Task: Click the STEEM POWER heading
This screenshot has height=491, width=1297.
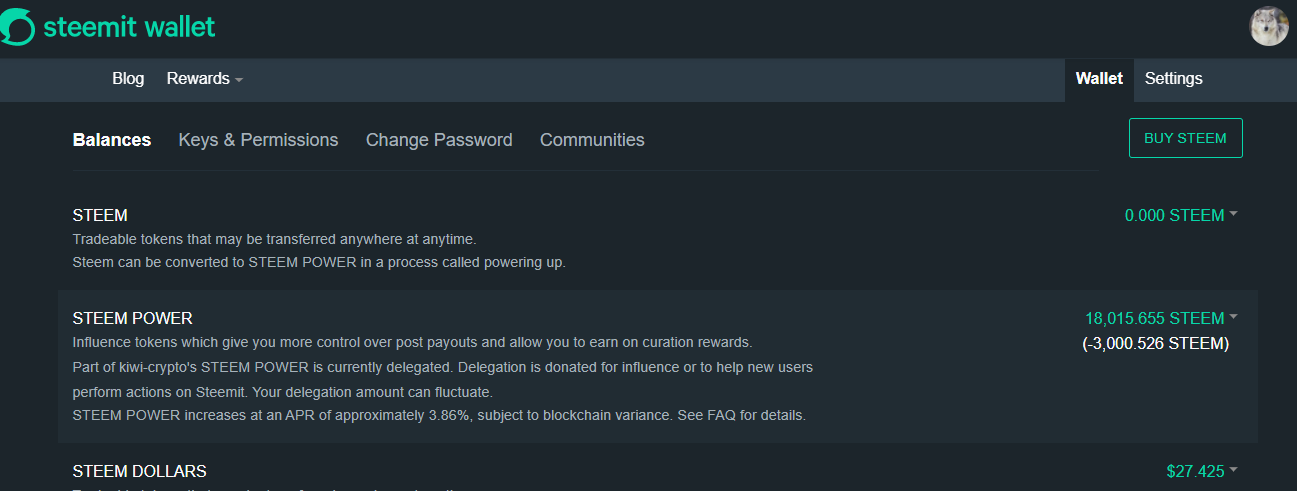Action: point(133,319)
